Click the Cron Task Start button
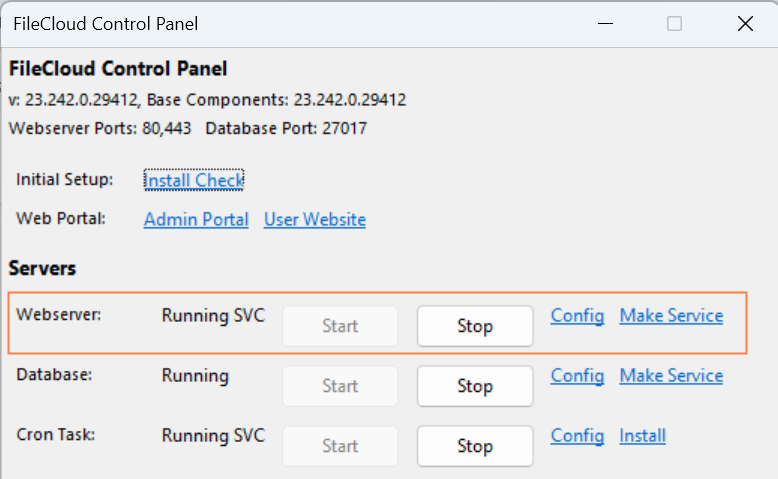This screenshot has width=778, height=479. (x=340, y=446)
